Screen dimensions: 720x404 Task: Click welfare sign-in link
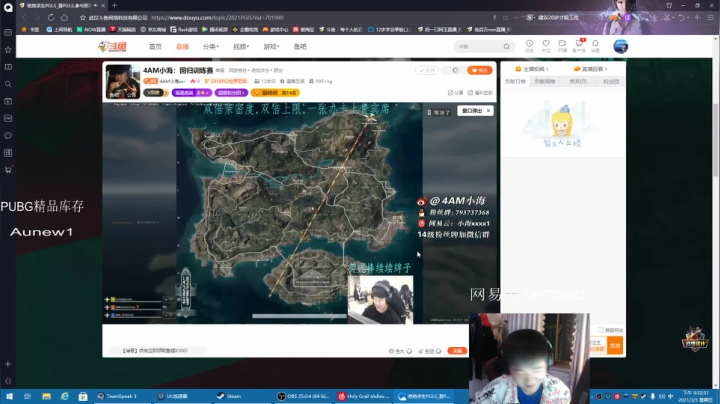[x=480, y=93]
